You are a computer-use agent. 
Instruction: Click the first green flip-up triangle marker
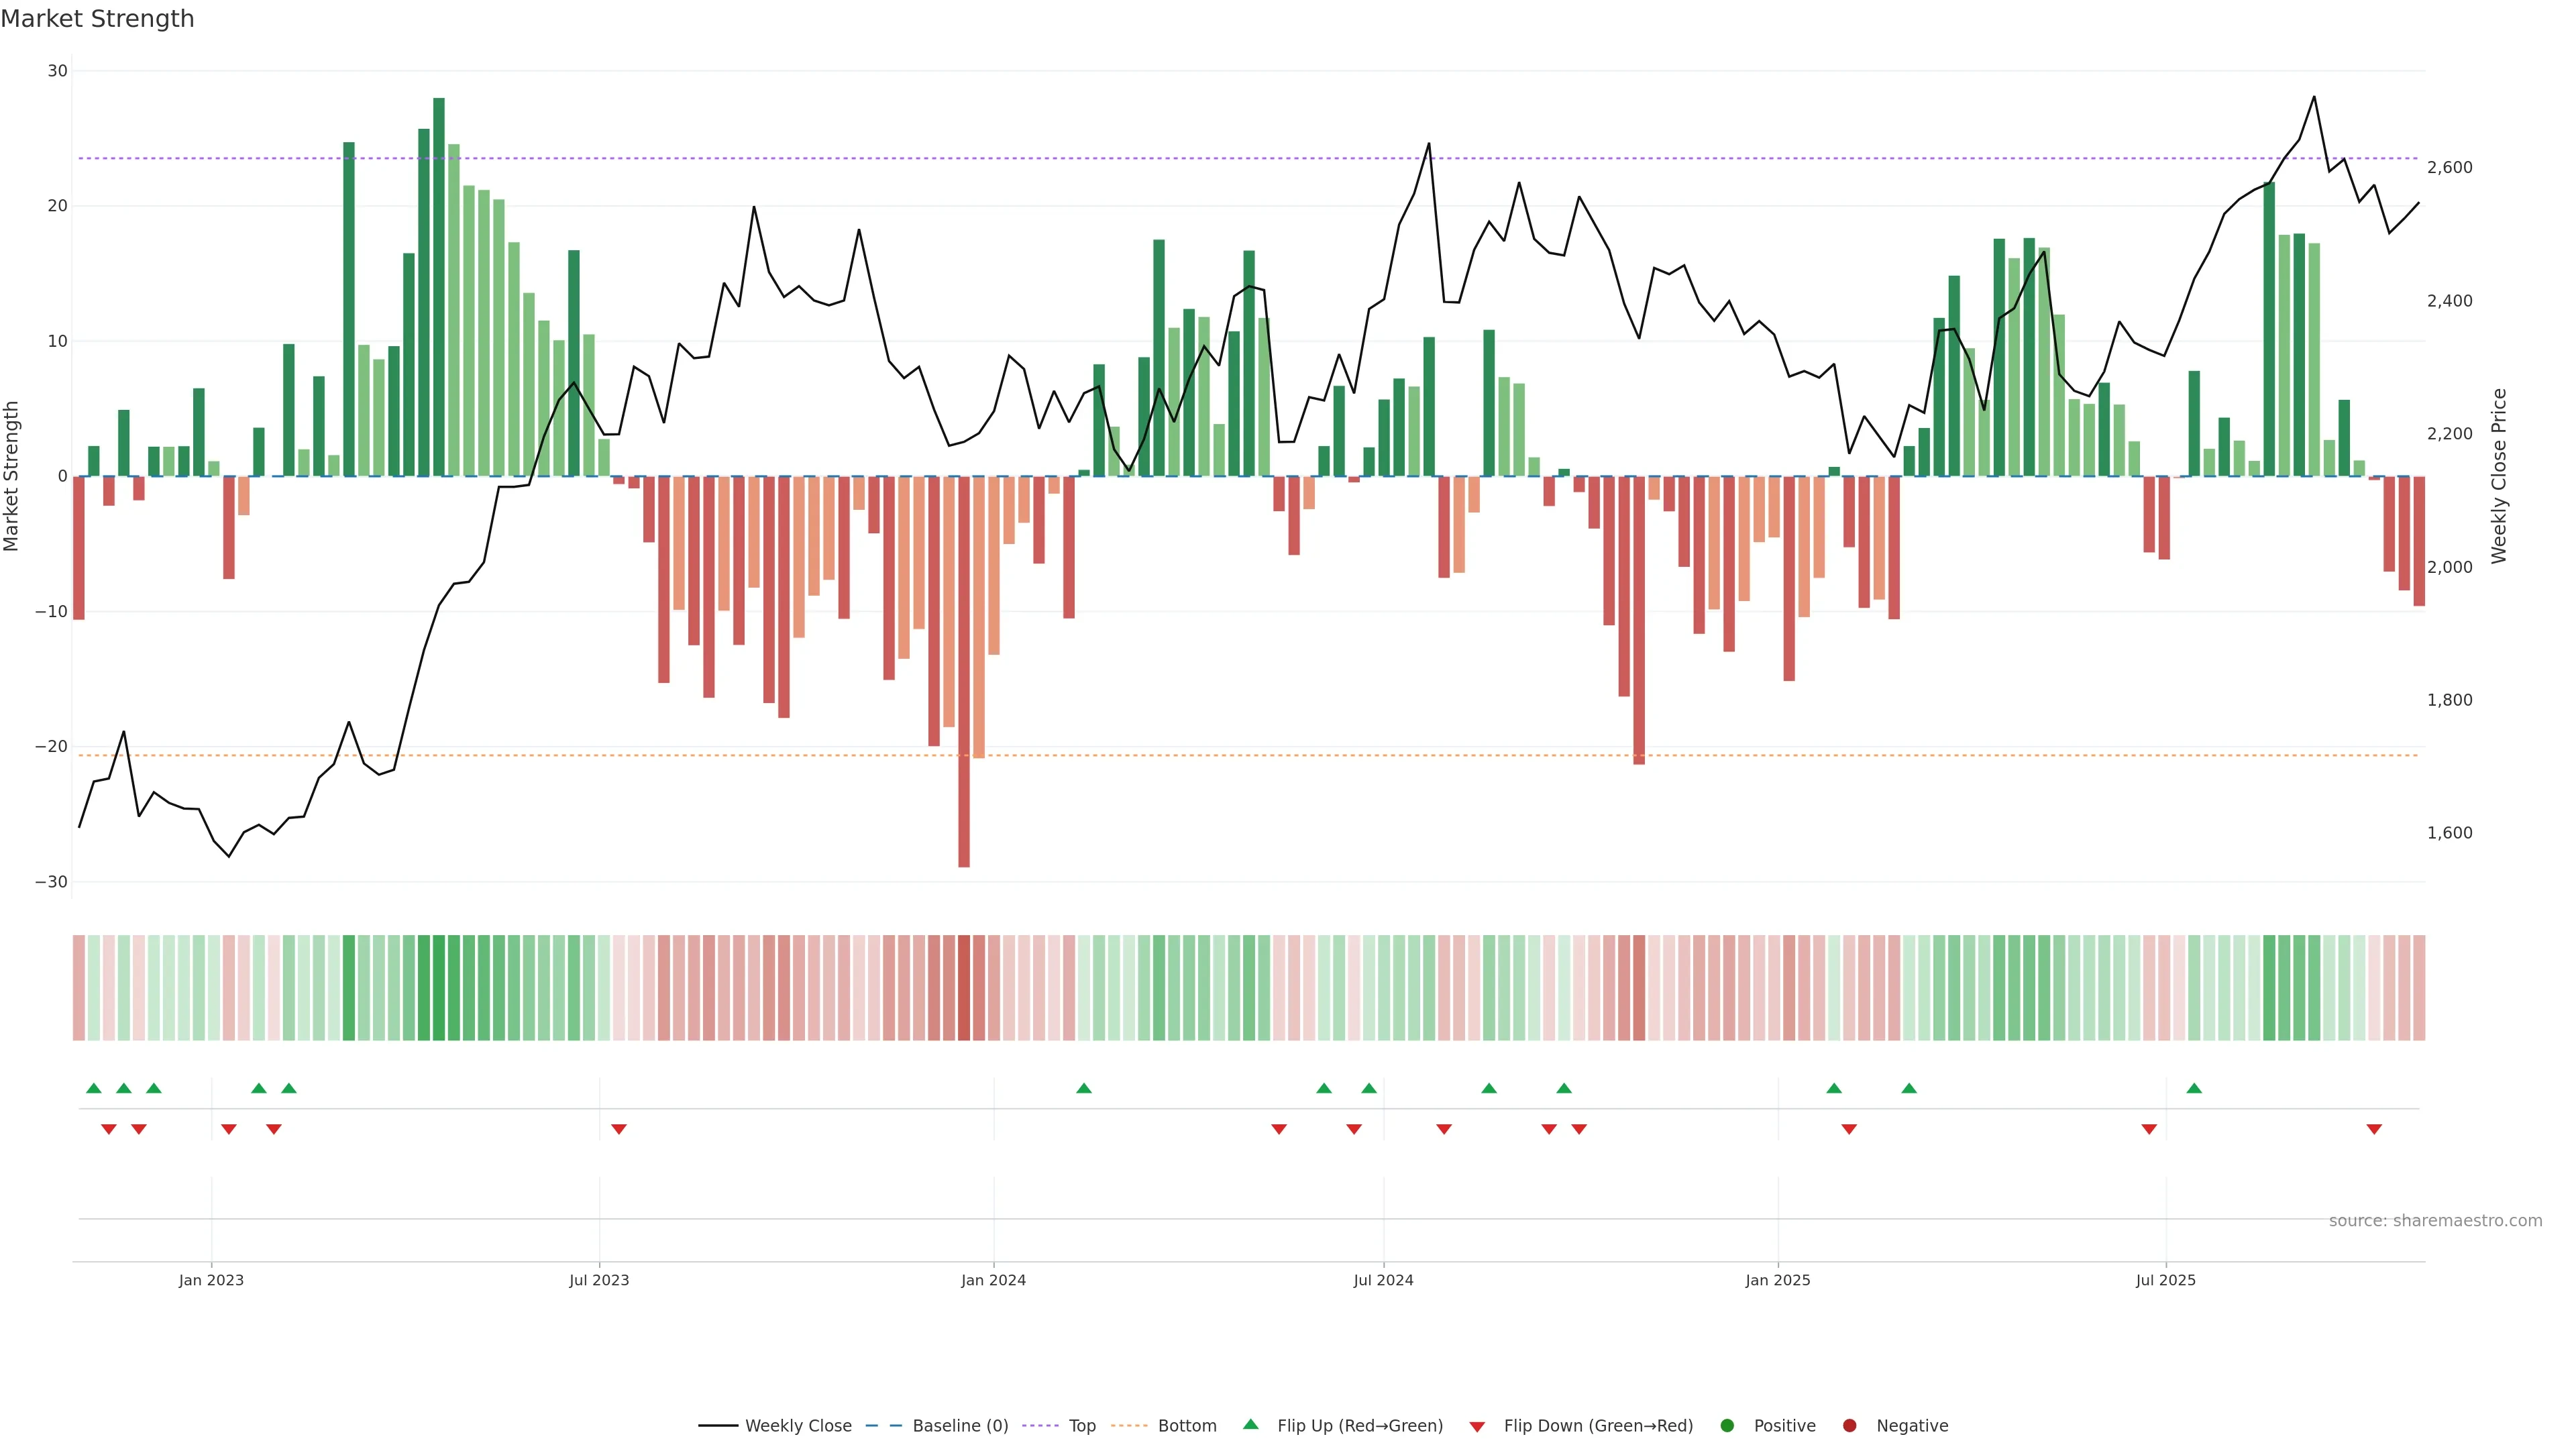(94, 1088)
